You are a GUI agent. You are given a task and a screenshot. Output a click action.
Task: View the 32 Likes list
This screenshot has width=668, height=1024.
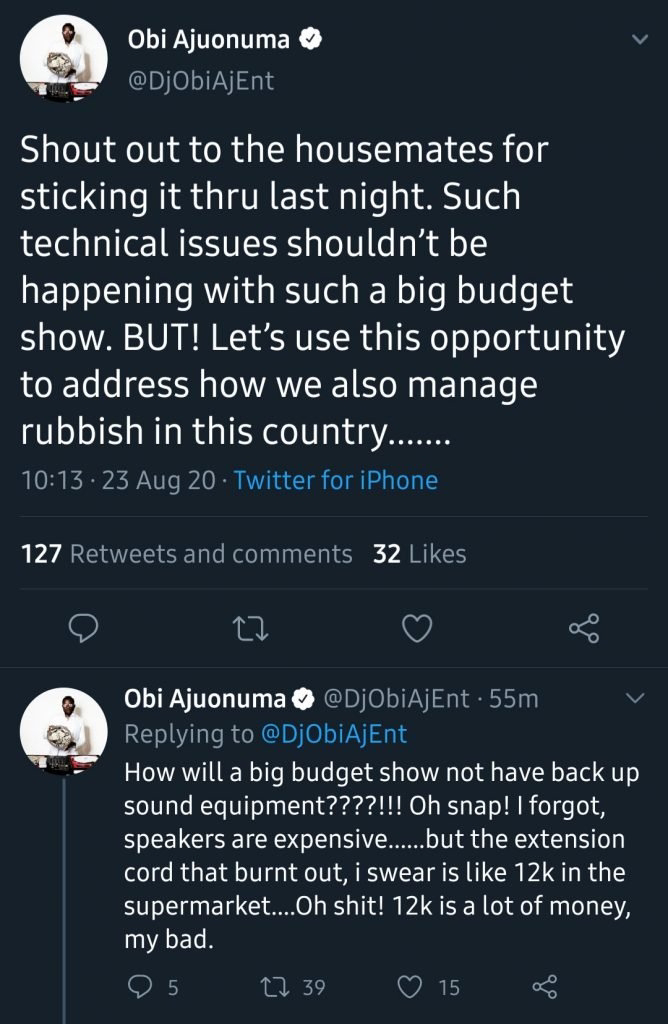(419, 554)
